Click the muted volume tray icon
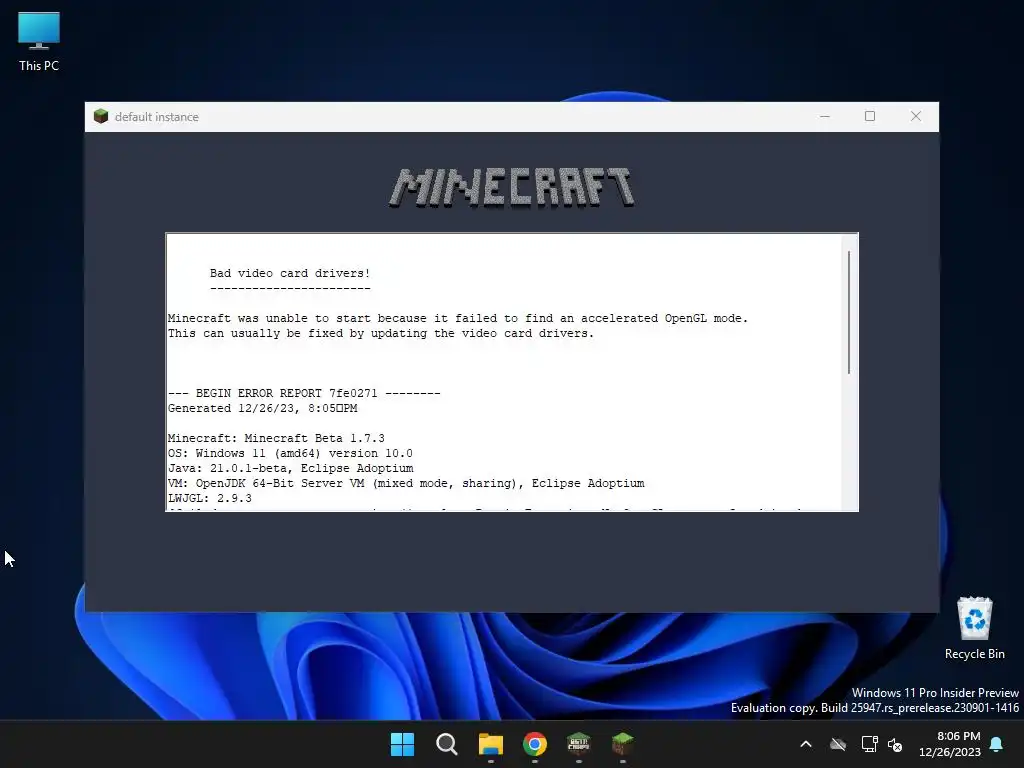The width and height of the screenshot is (1024, 768). (x=895, y=744)
